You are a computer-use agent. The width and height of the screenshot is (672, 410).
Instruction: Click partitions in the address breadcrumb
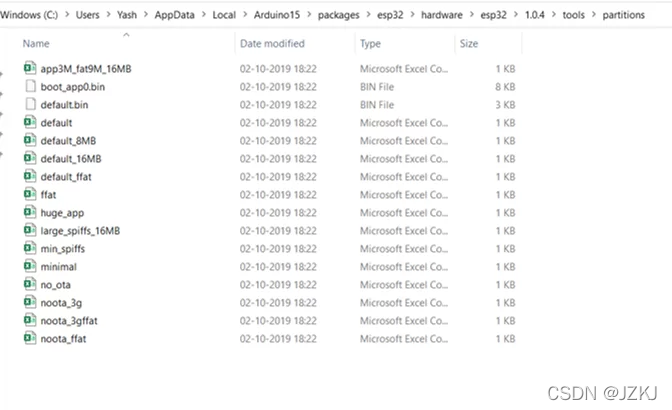pyautogui.click(x=624, y=15)
